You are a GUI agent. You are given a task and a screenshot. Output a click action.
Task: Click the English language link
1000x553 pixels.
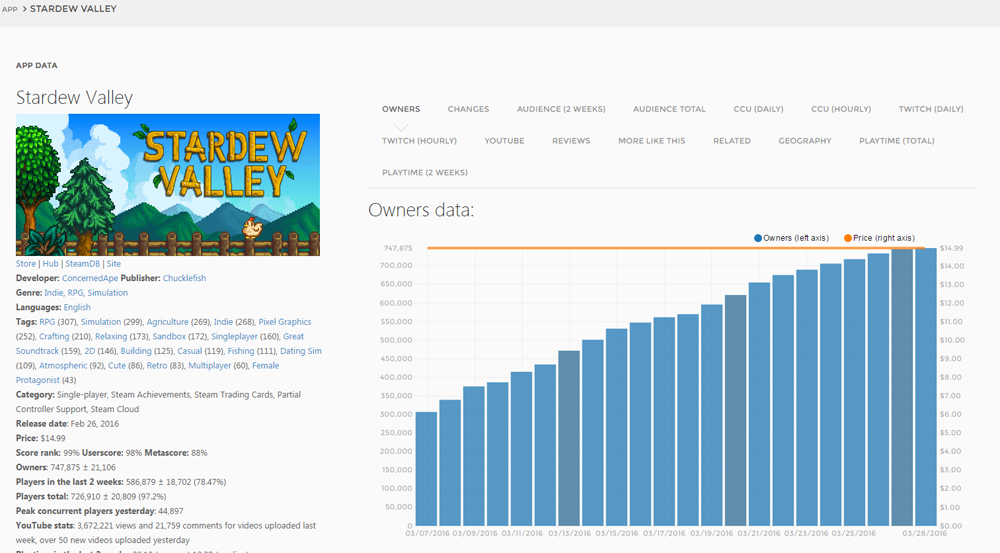(x=77, y=307)
